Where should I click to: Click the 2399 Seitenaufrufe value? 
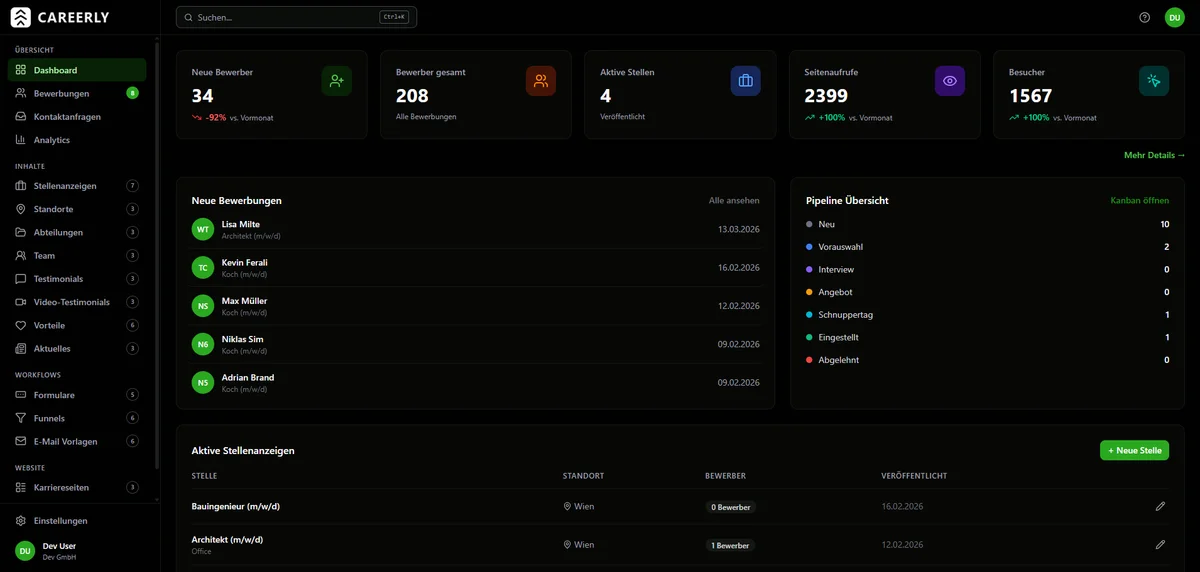click(x=826, y=96)
